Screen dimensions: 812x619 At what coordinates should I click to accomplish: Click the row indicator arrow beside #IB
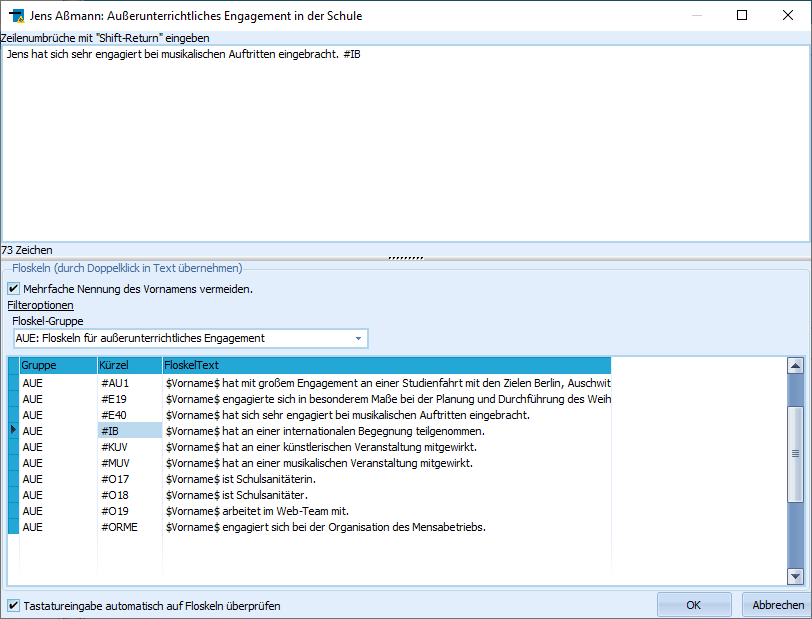(13, 430)
